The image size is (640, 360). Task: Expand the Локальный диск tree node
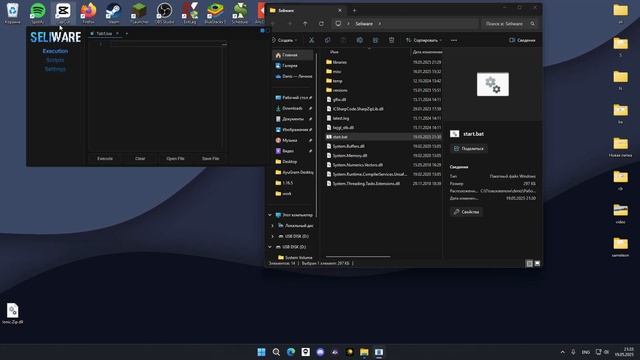pyautogui.click(x=272, y=225)
